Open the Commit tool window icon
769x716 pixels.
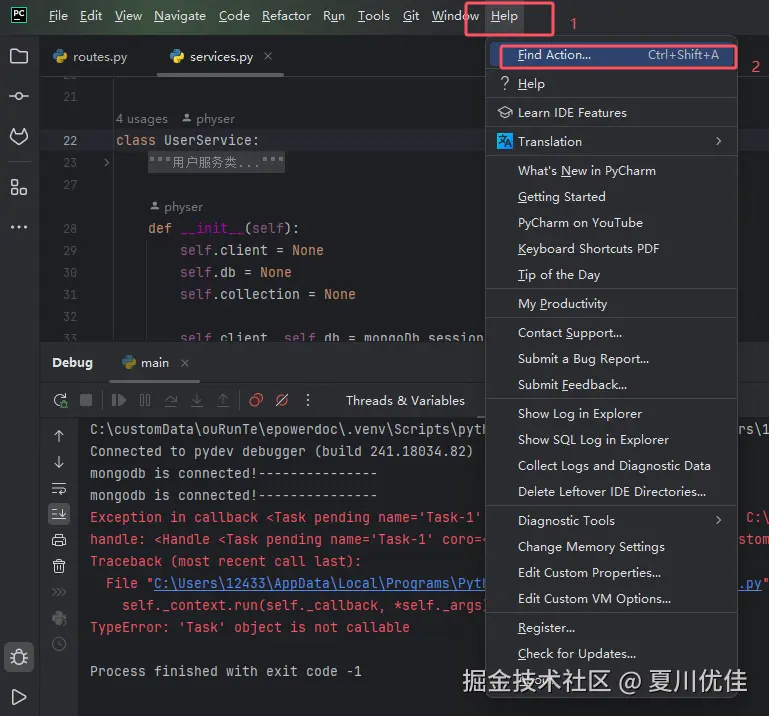point(19,96)
